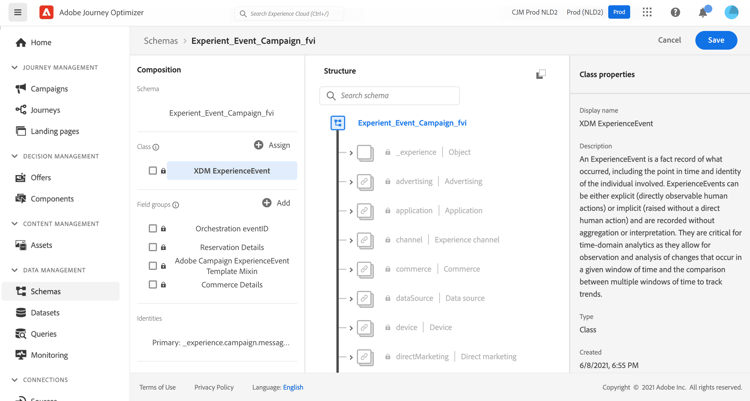Open the hamburger navigation menu
750x401 pixels.
tap(18, 13)
